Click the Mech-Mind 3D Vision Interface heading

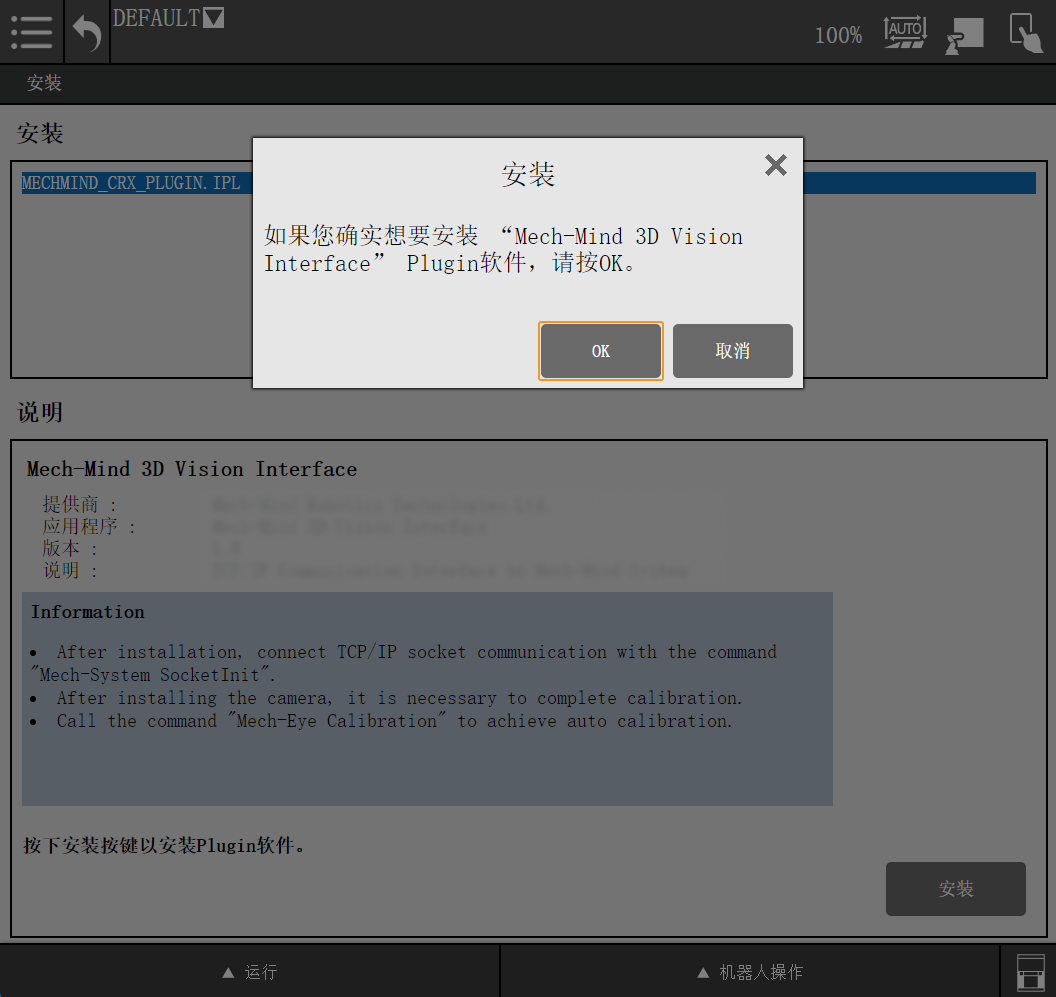pyautogui.click(x=192, y=470)
